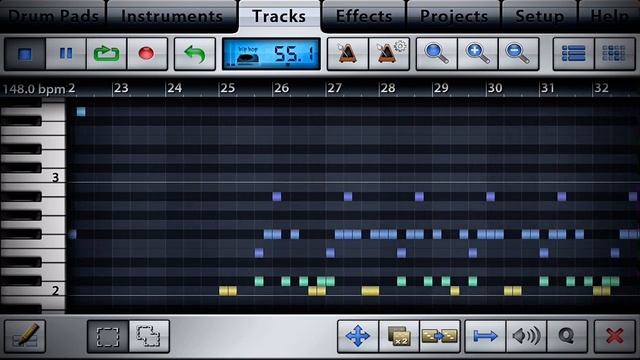Jump to bar 28 on the timeline
This screenshot has width=640, height=360.
(388, 88)
